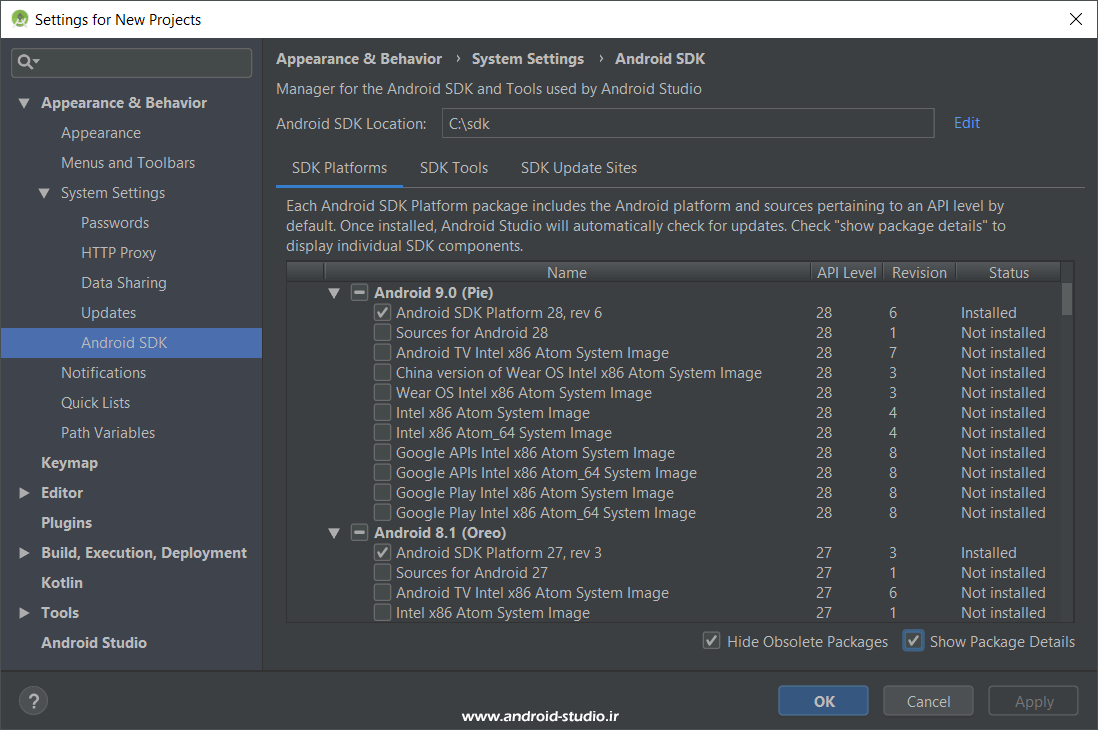Check Sources for Android 27
The image size is (1098, 730).
point(382,573)
